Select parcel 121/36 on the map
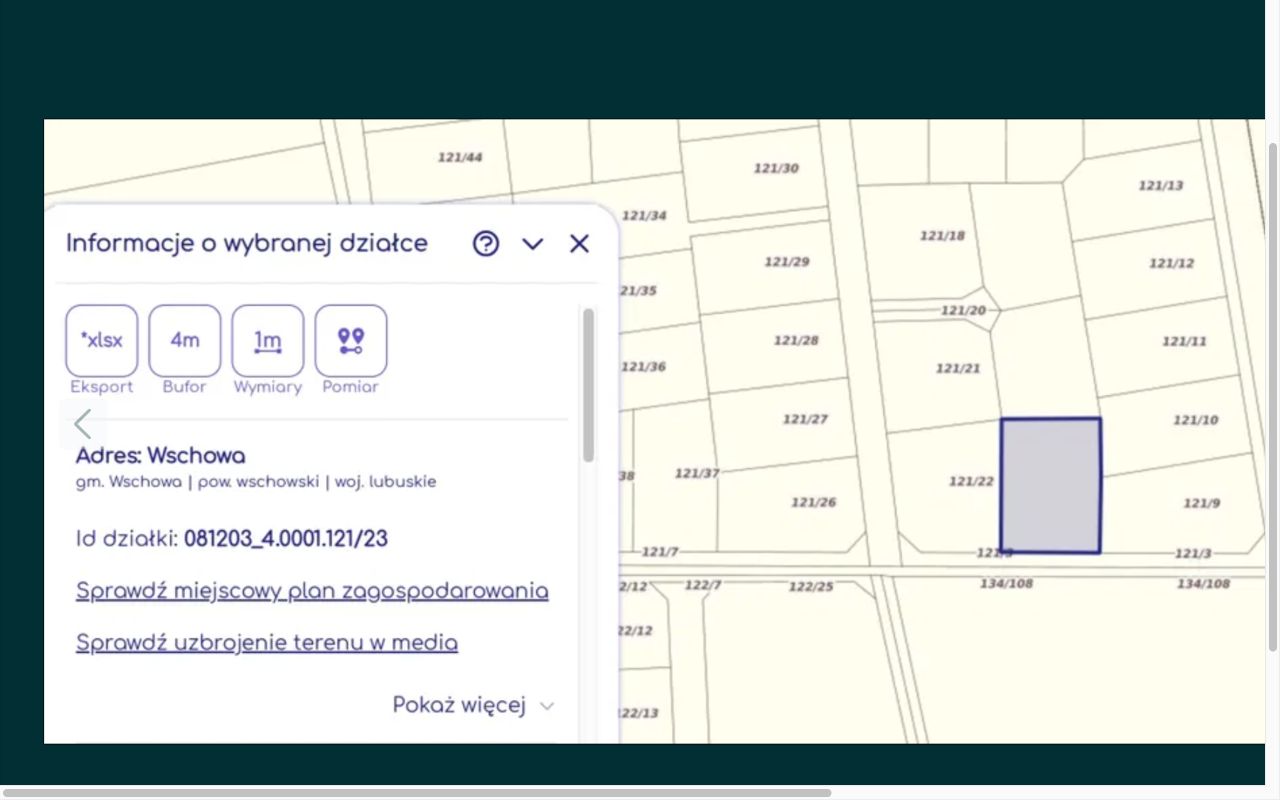The width and height of the screenshot is (1280, 800). click(x=643, y=366)
